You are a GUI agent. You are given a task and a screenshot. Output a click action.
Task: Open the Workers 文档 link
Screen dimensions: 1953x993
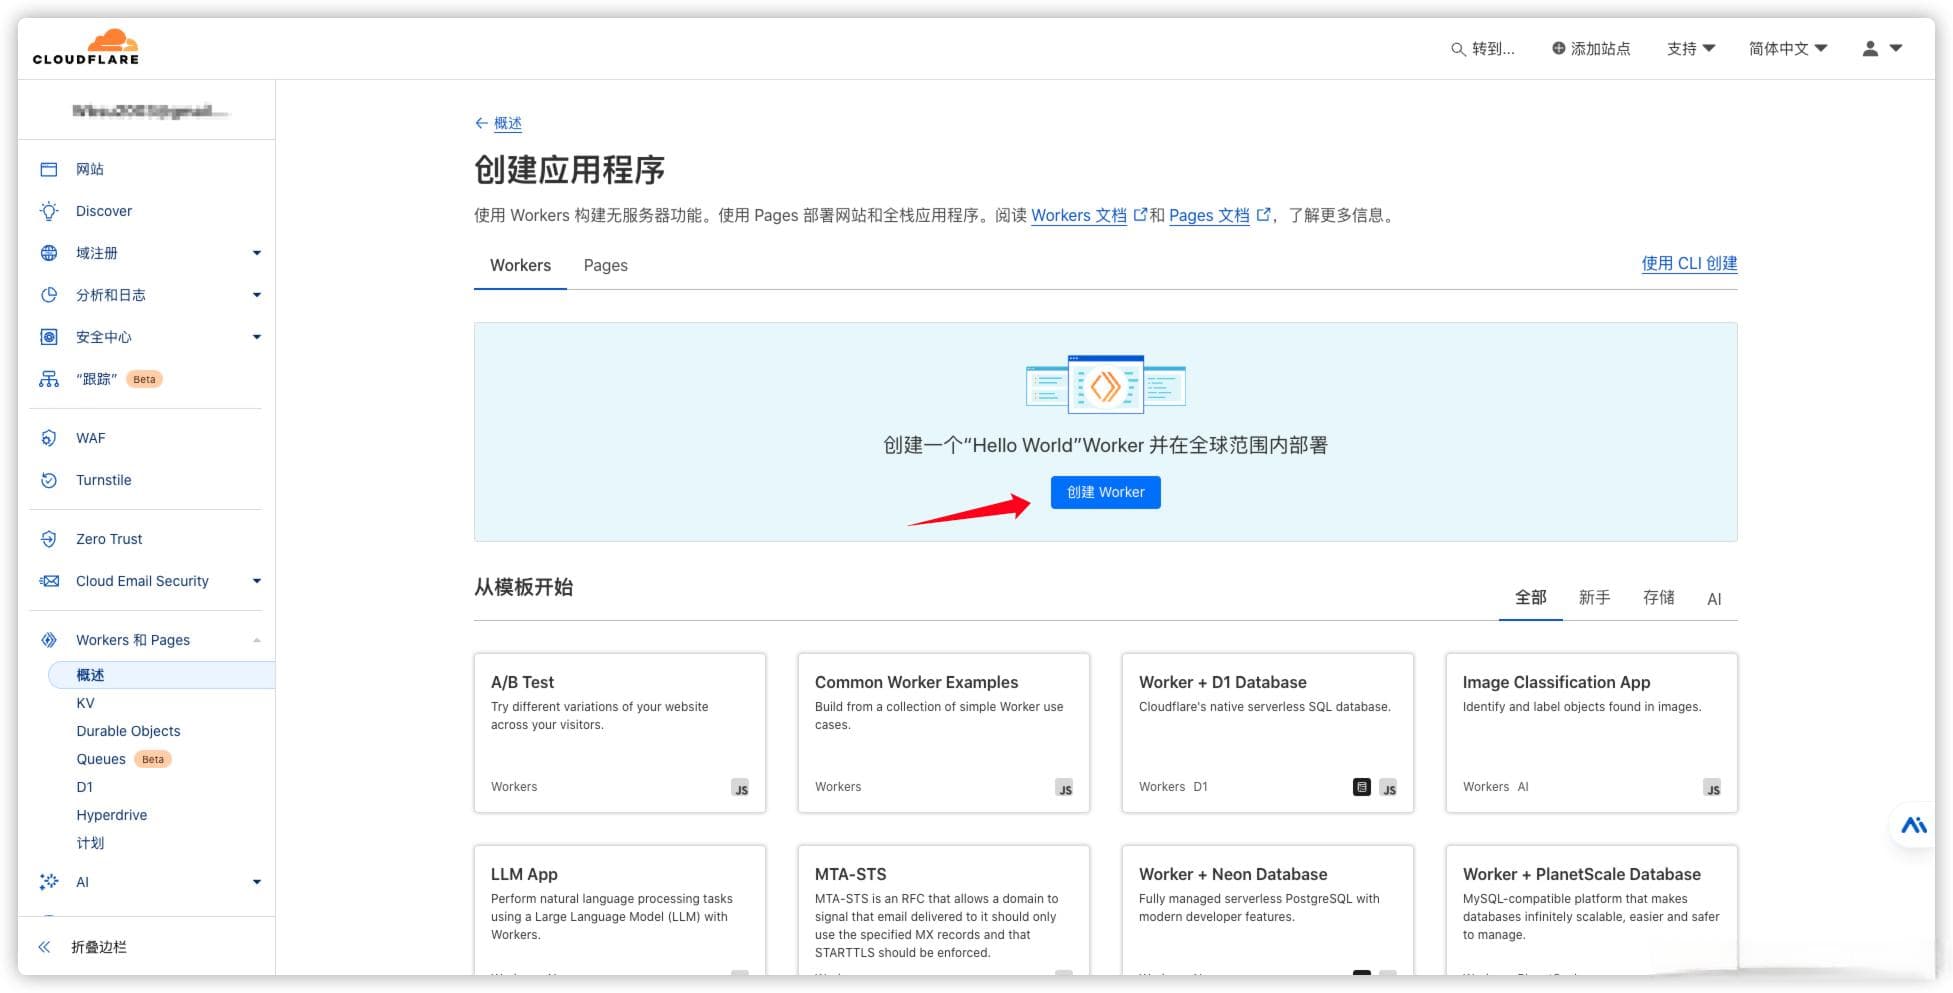pos(1078,215)
